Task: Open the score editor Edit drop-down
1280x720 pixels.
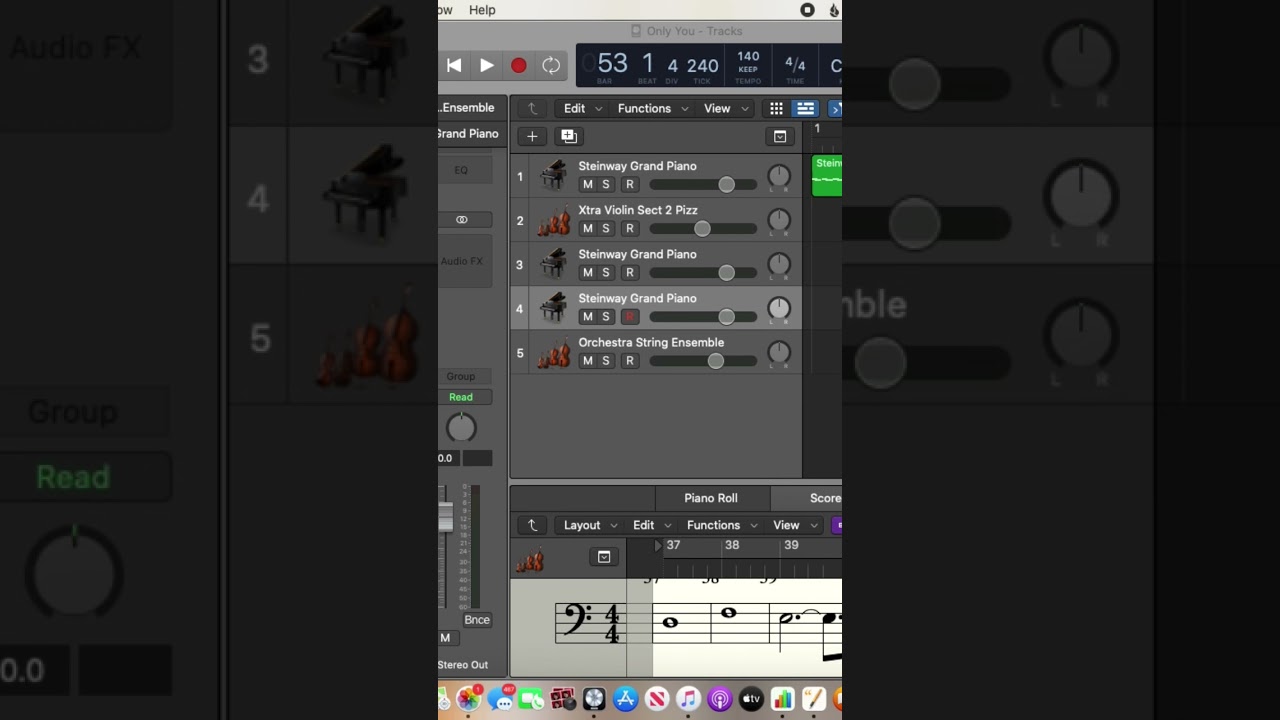Action: point(652,525)
